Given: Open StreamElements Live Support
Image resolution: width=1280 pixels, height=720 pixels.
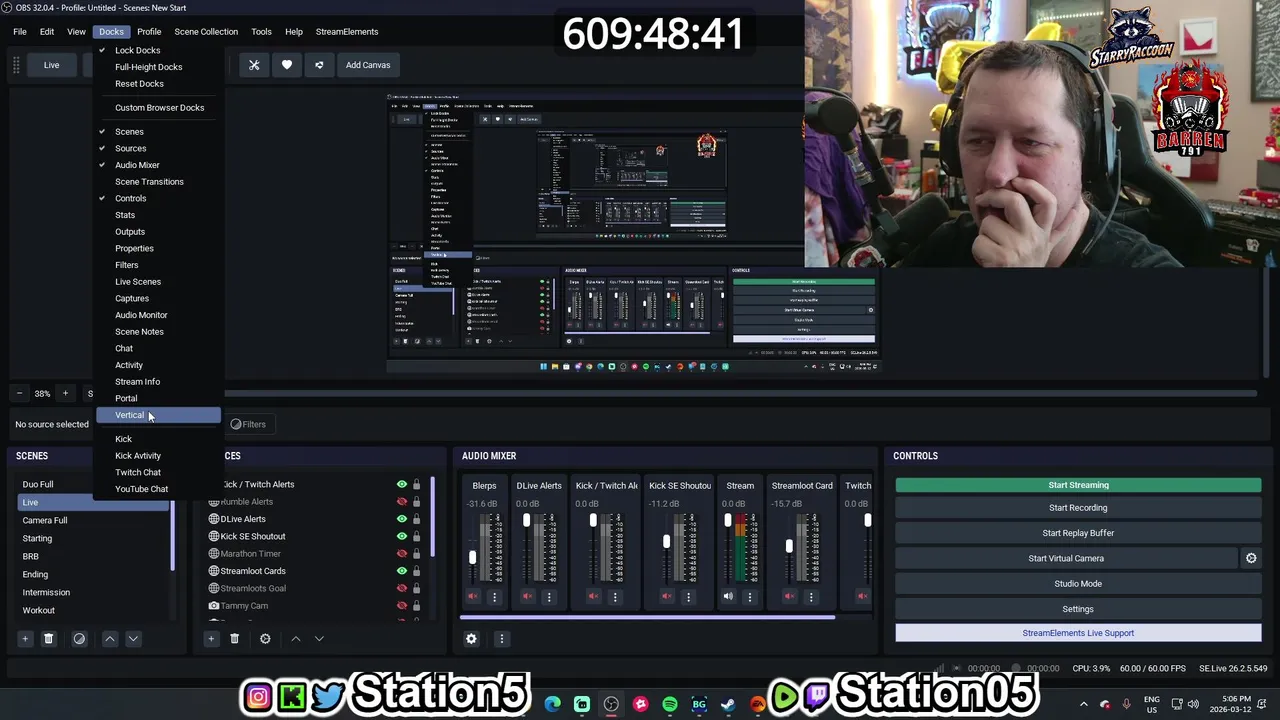Looking at the screenshot, I should coord(1078,633).
